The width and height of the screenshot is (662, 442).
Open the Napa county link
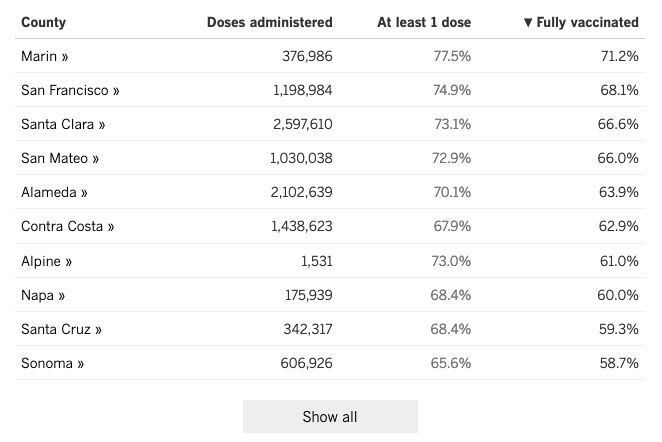(43, 295)
